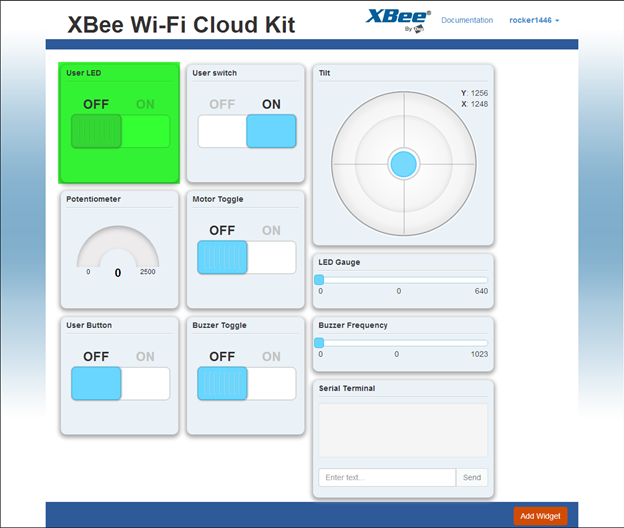Open the rocker1446 account dropdown

coord(534,20)
